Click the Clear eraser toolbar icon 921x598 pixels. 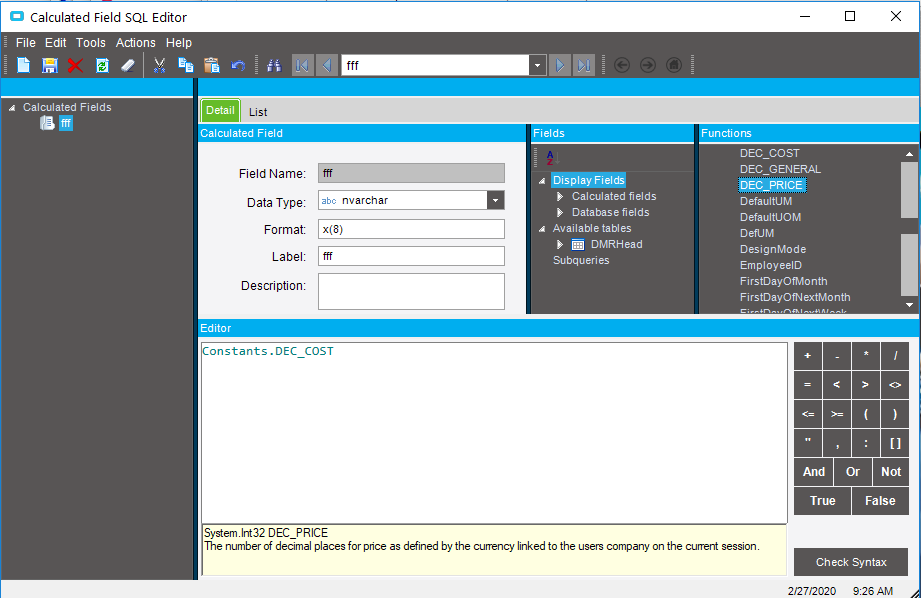click(127, 65)
